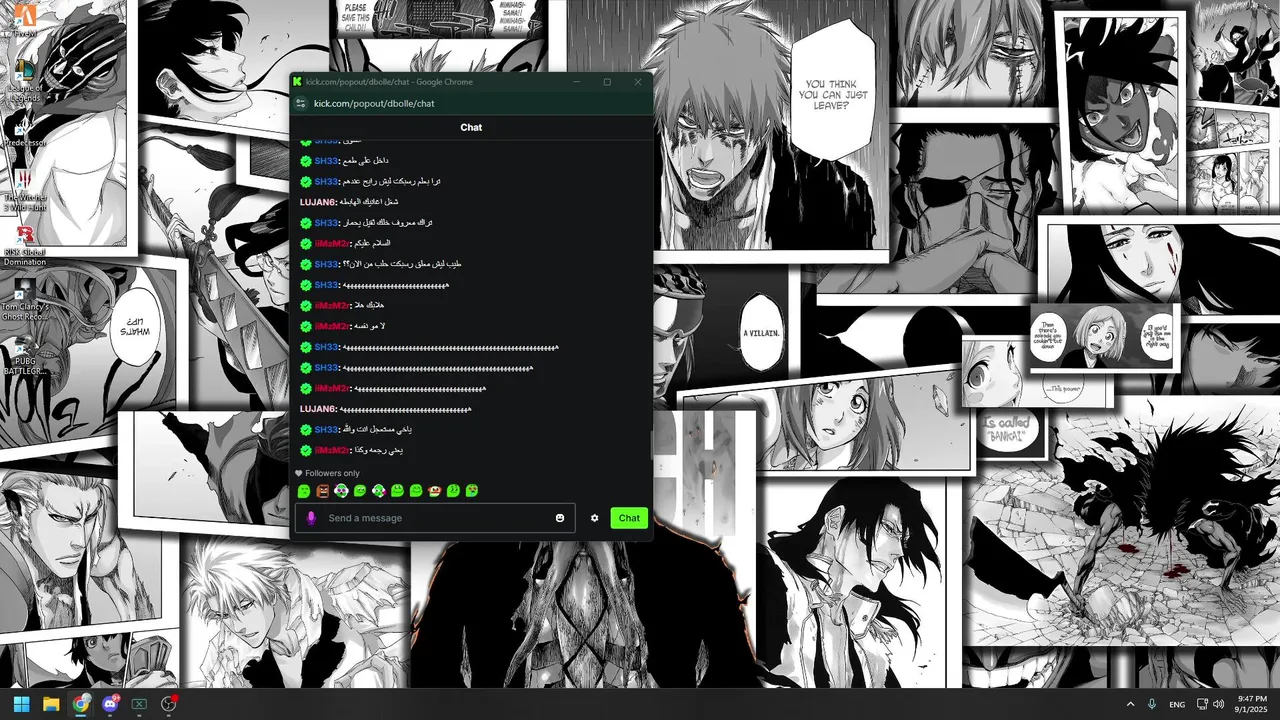Viewport: 1280px width, 720px height.
Task: Open the Windows Start menu
Action: (22, 704)
